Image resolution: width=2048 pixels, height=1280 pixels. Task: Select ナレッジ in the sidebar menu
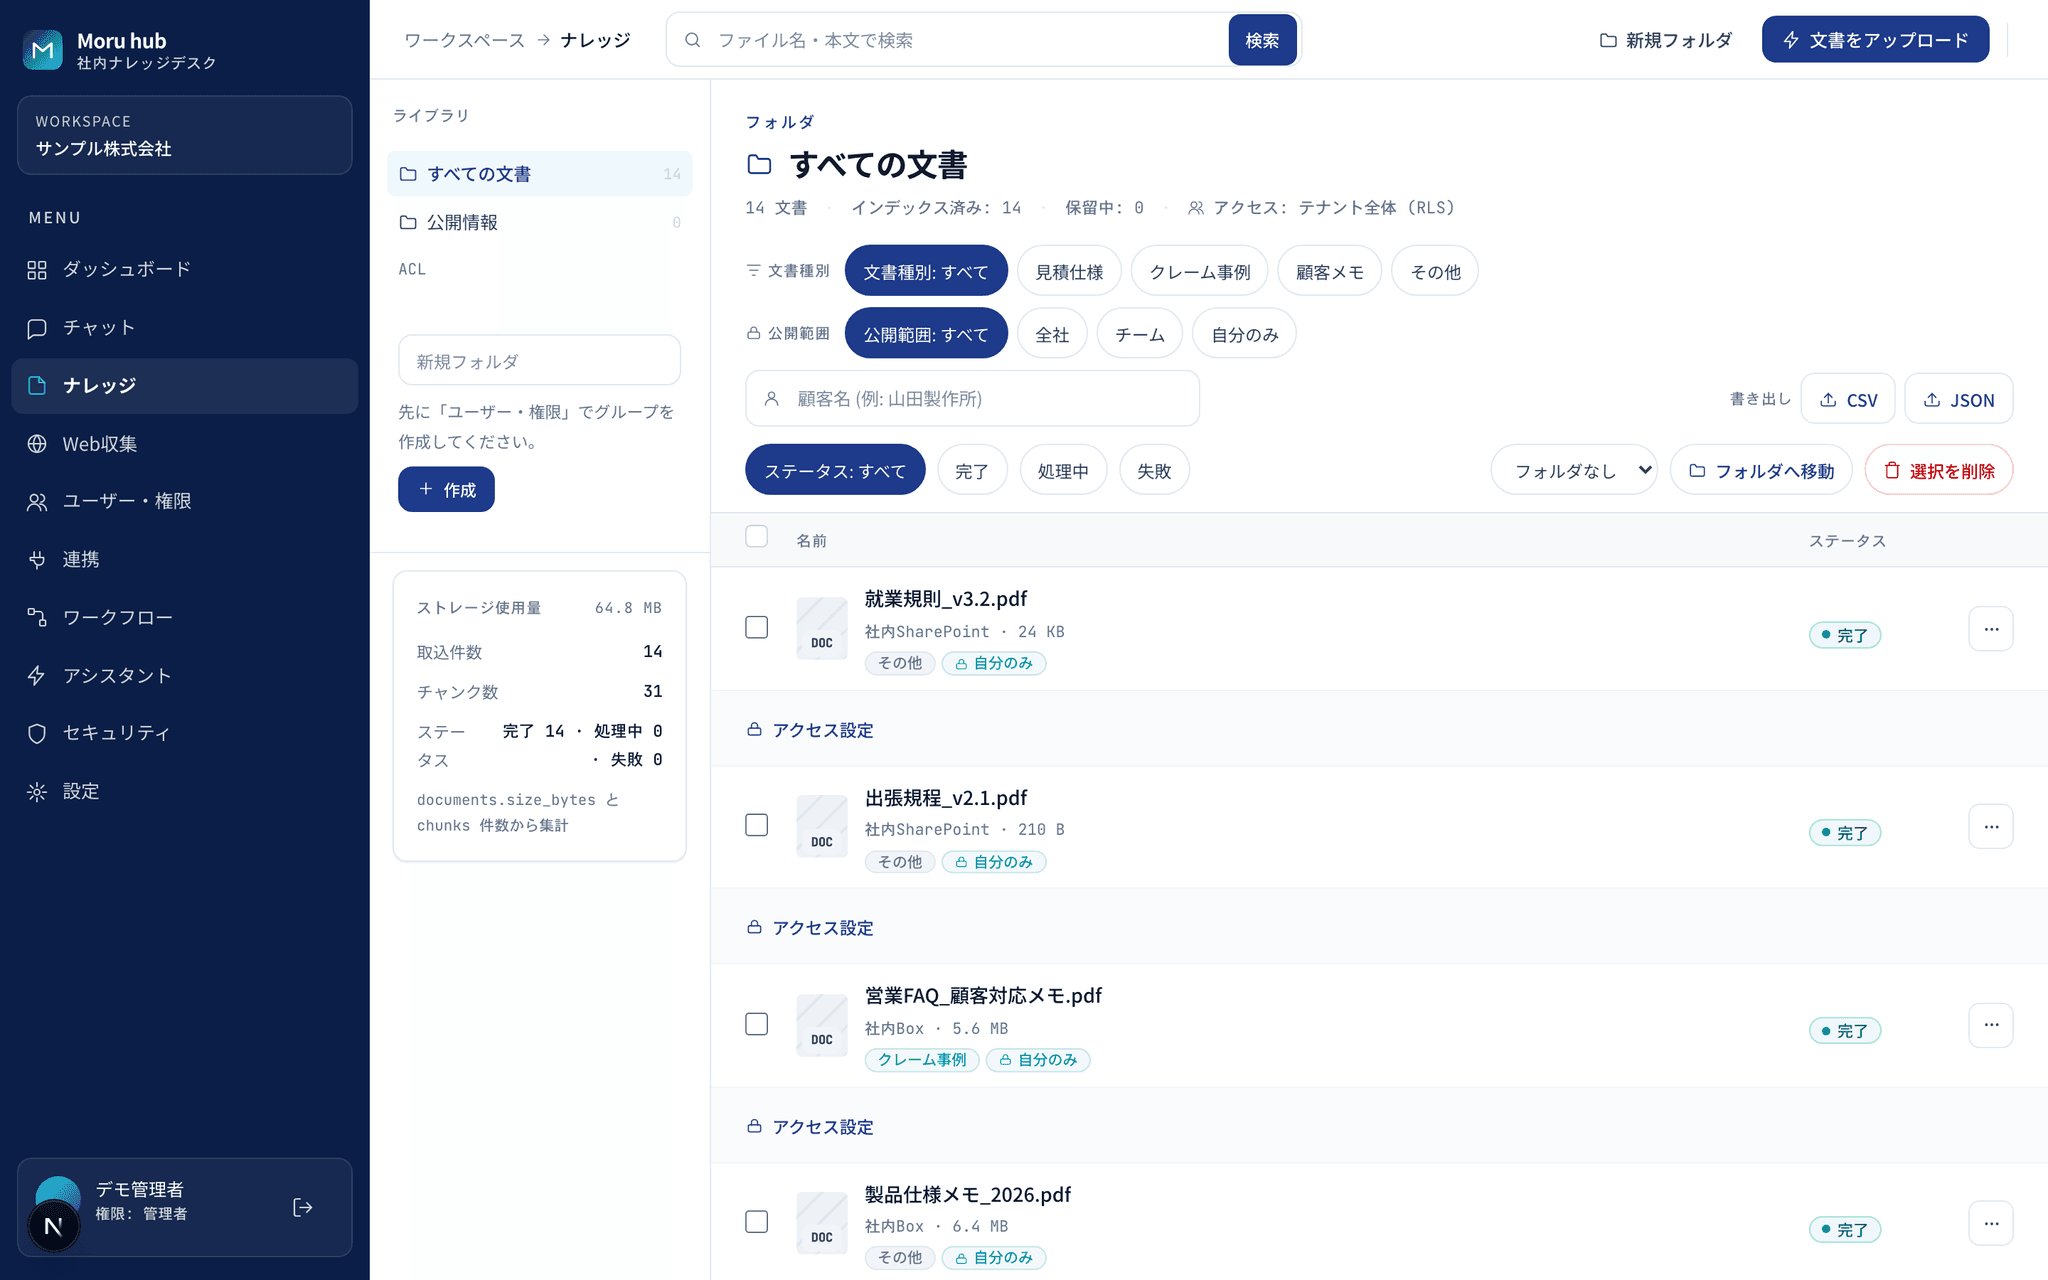(185, 386)
